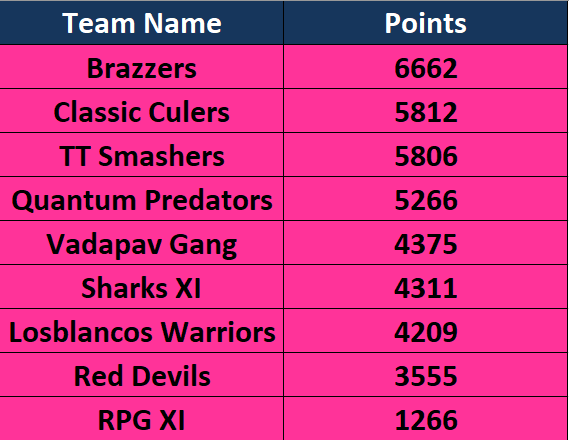The image size is (569, 440).
Task: Click the 4375 points value
Action: coord(425,244)
